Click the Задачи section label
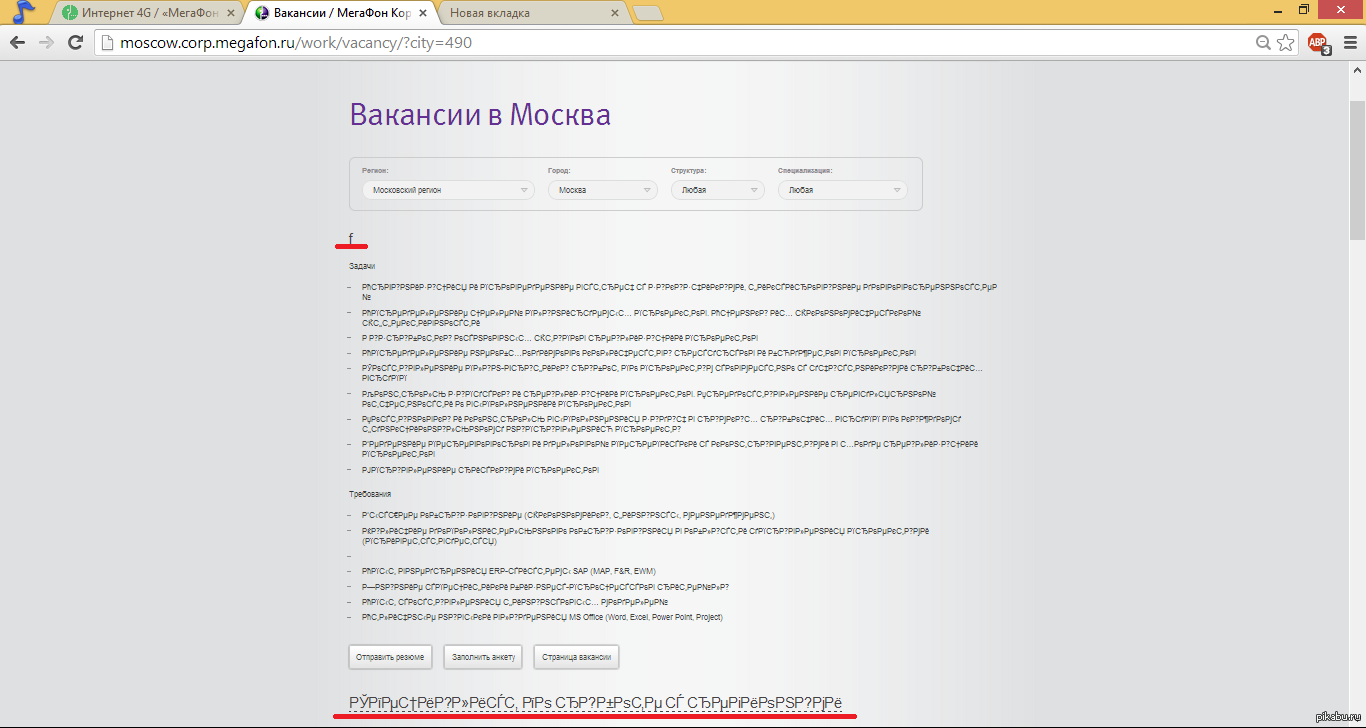1366x728 pixels. point(362,266)
